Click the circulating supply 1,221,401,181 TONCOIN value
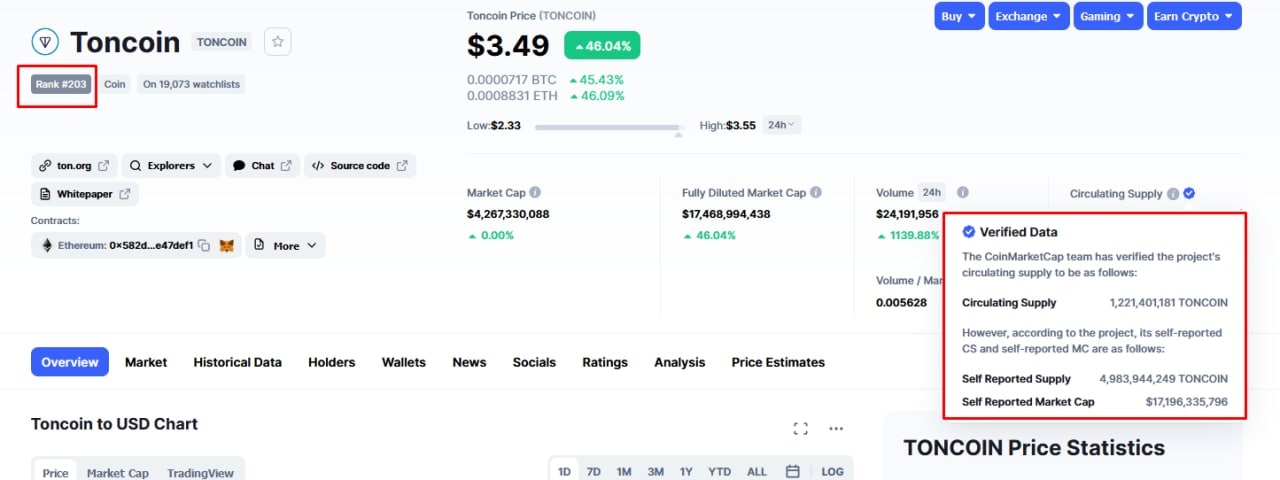The height and width of the screenshot is (480, 1280). point(1169,302)
